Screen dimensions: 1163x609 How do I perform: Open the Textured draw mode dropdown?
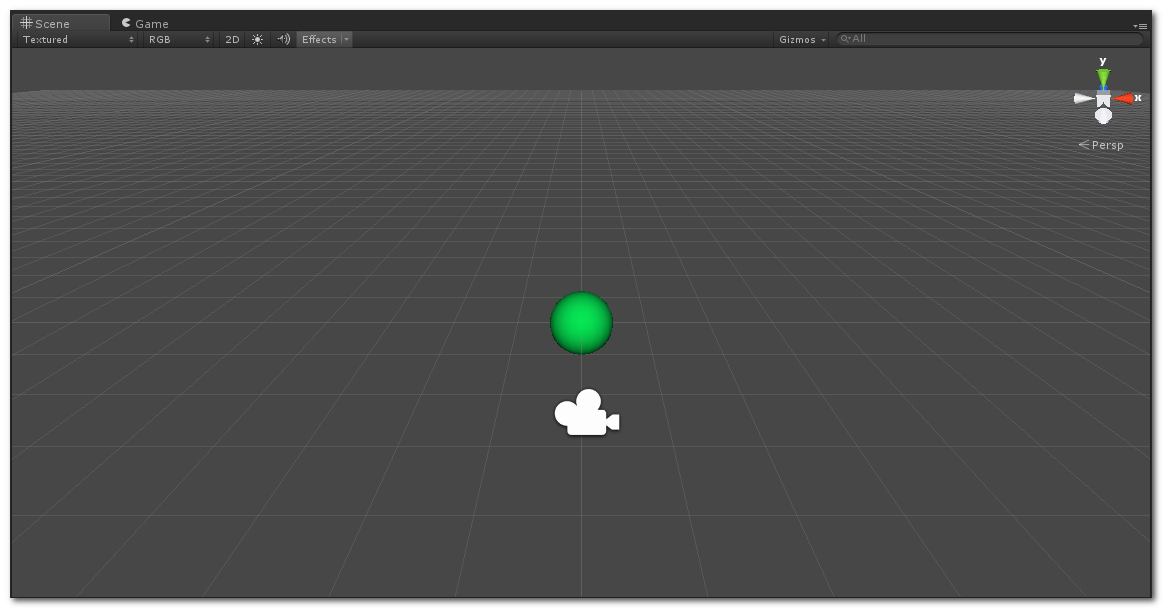click(78, 39)
